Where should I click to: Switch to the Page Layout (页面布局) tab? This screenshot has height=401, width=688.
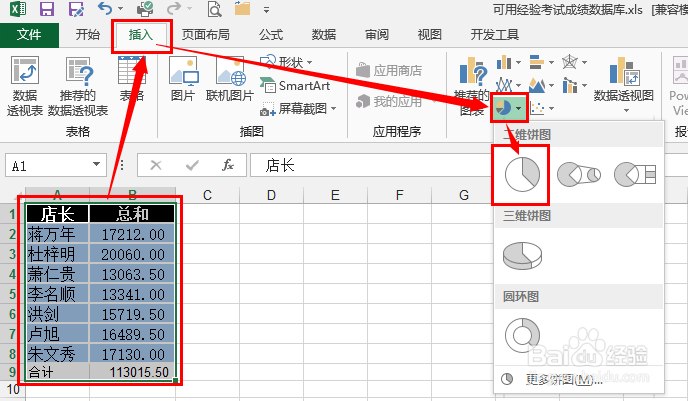coord(205,35)
